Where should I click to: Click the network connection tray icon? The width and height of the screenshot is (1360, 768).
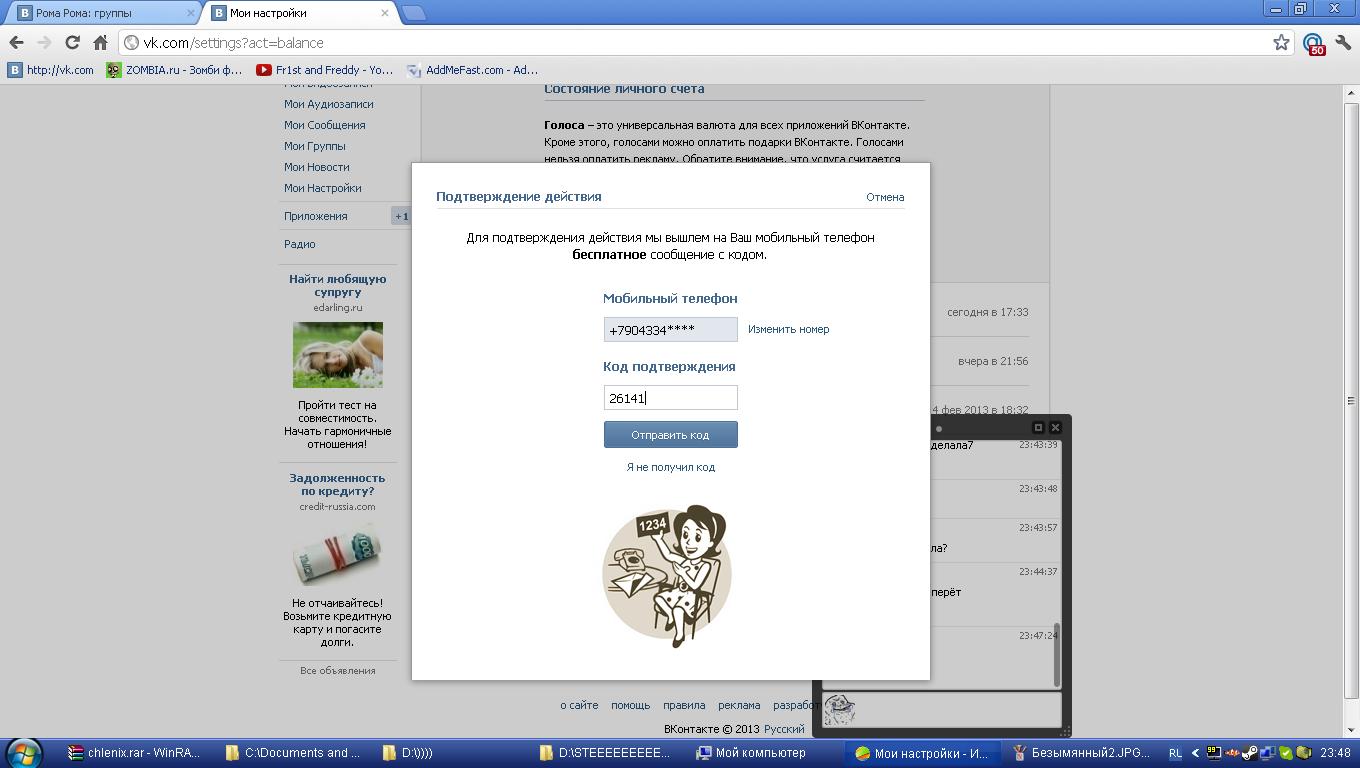[1268, 753]
